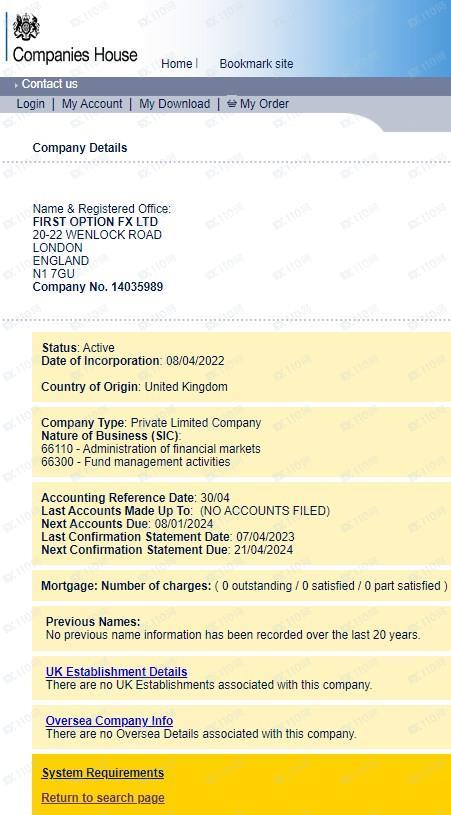The height and width of the screenshot is (815, 451).
Task: Click Return to search page
Action: tap(103, 798)
